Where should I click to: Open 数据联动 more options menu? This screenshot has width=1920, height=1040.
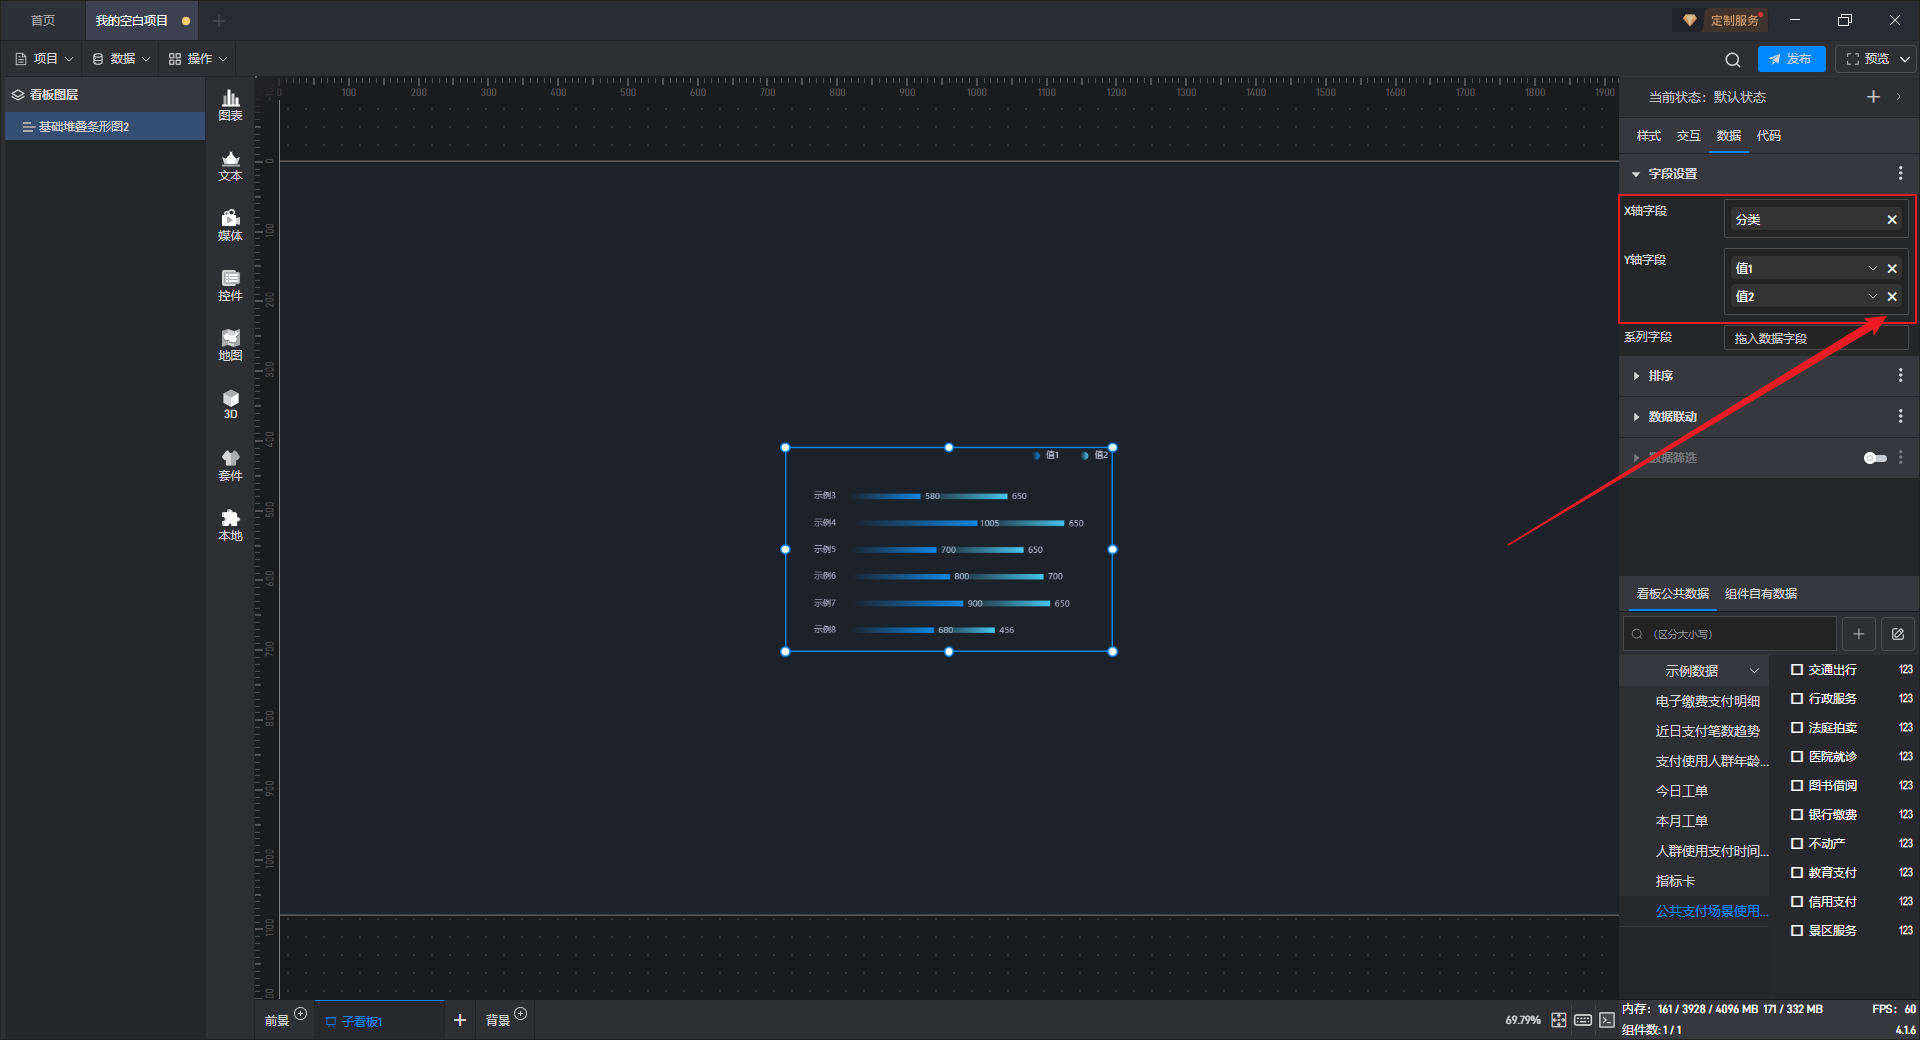1900,416
